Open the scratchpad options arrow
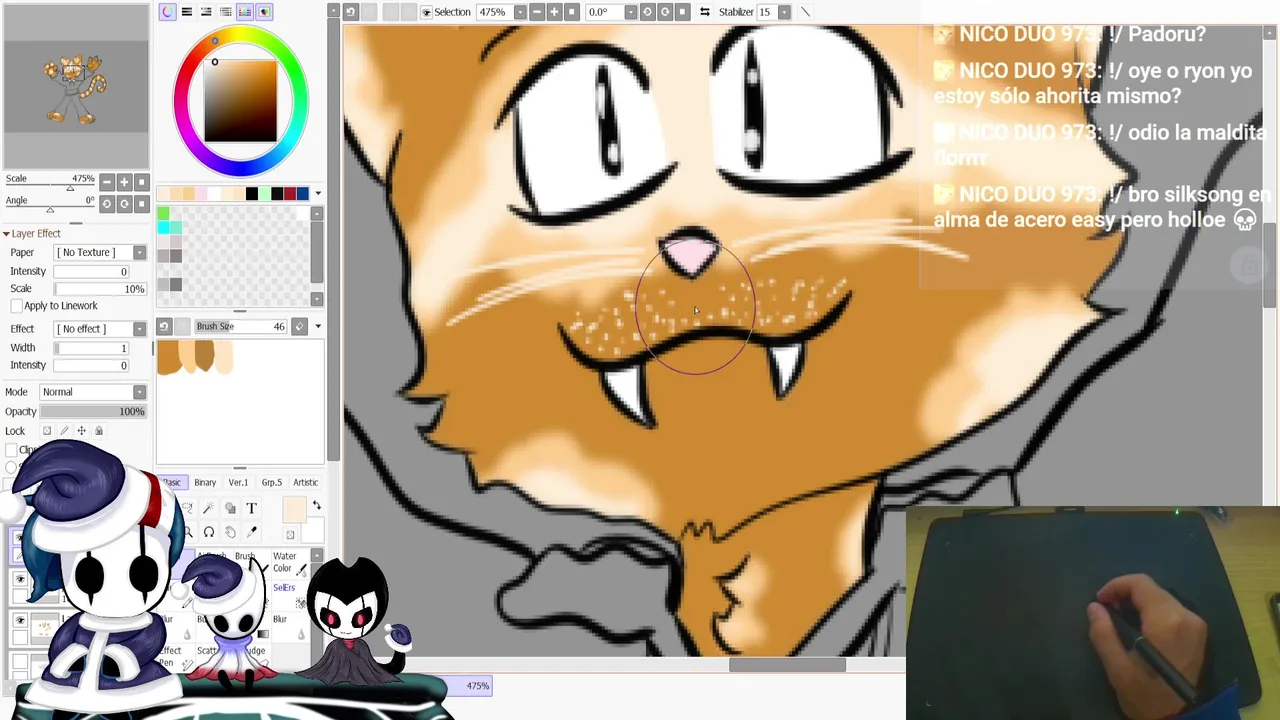This screenshot has height=720, width=1280. click(x=318, y=327)
